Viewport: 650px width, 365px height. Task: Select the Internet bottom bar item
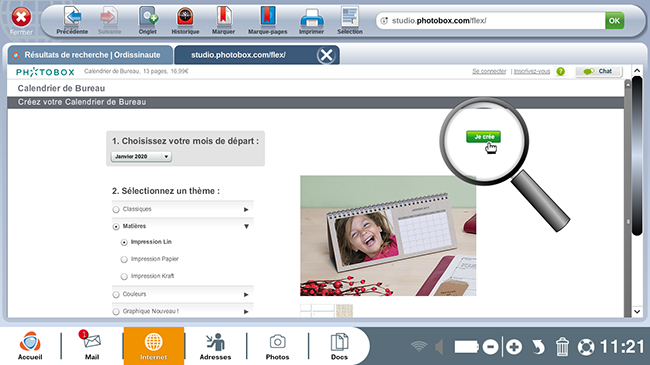point(153,346)
